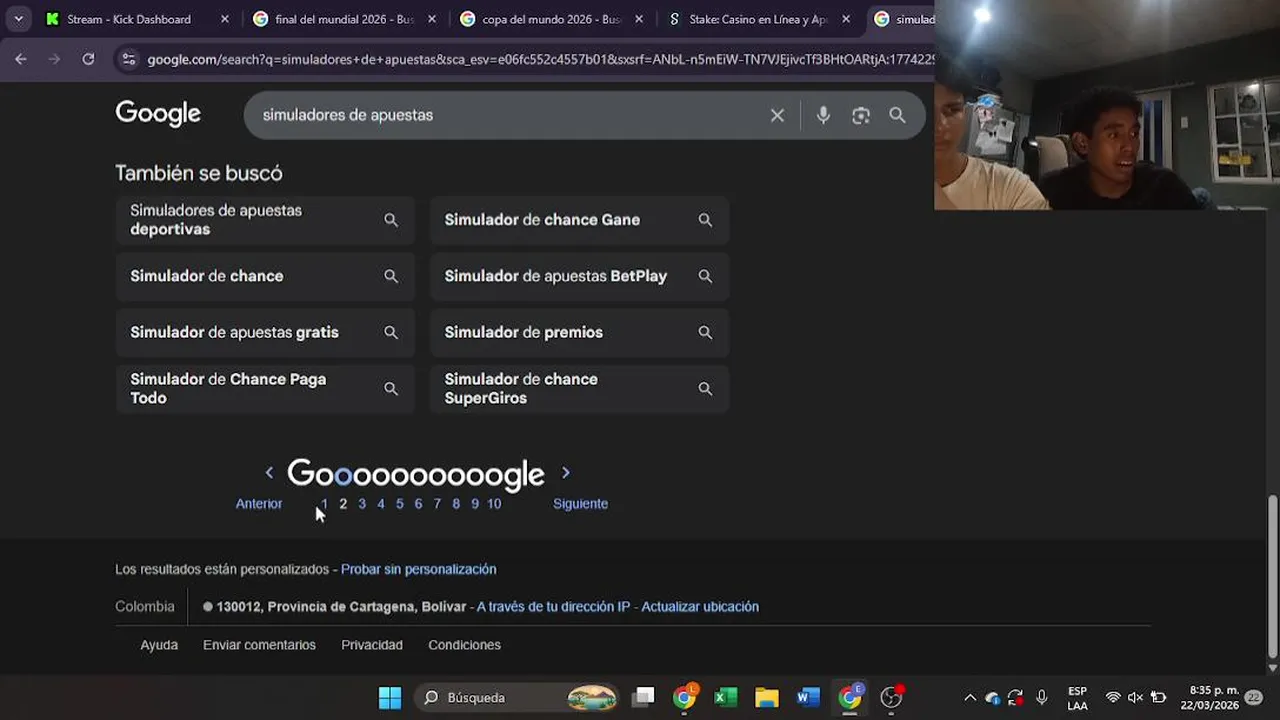Viewport: 1280px width, 720px height.
Task: Open Word from the taskbar
Action: click(808, 697)
